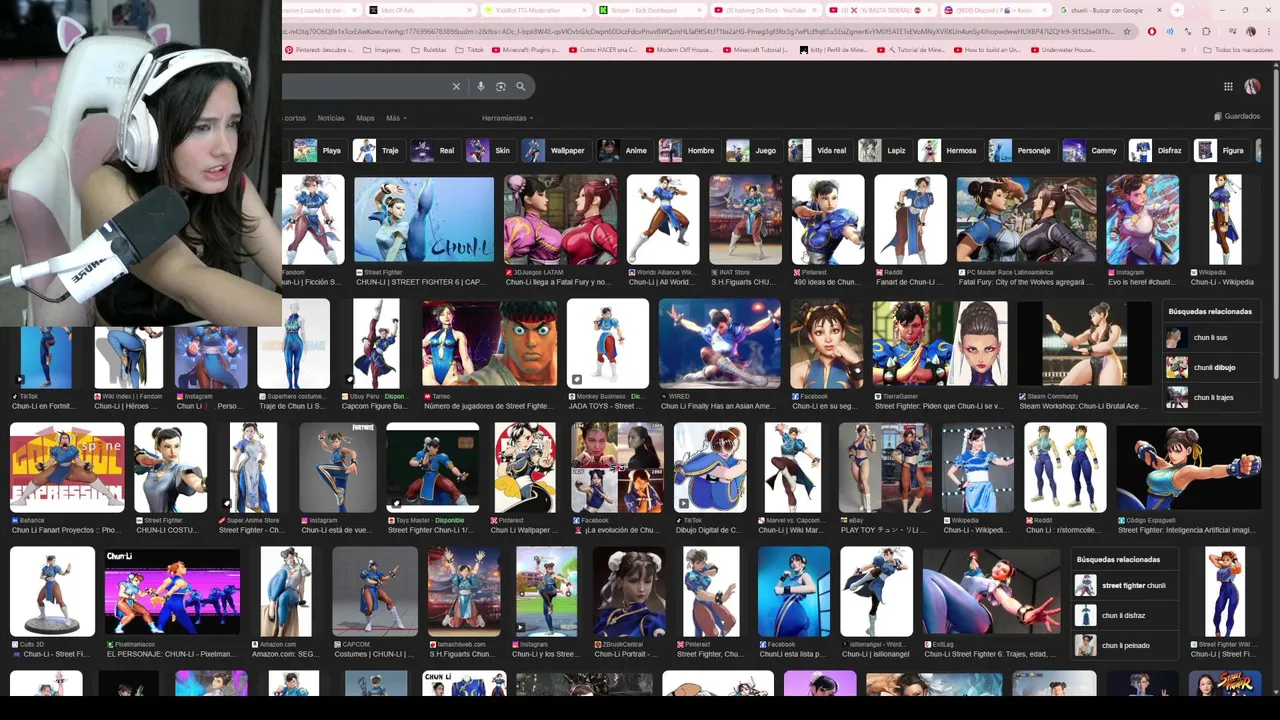Filter images by Vida real chip
1280x720 pixels.
tap(819, 151)
